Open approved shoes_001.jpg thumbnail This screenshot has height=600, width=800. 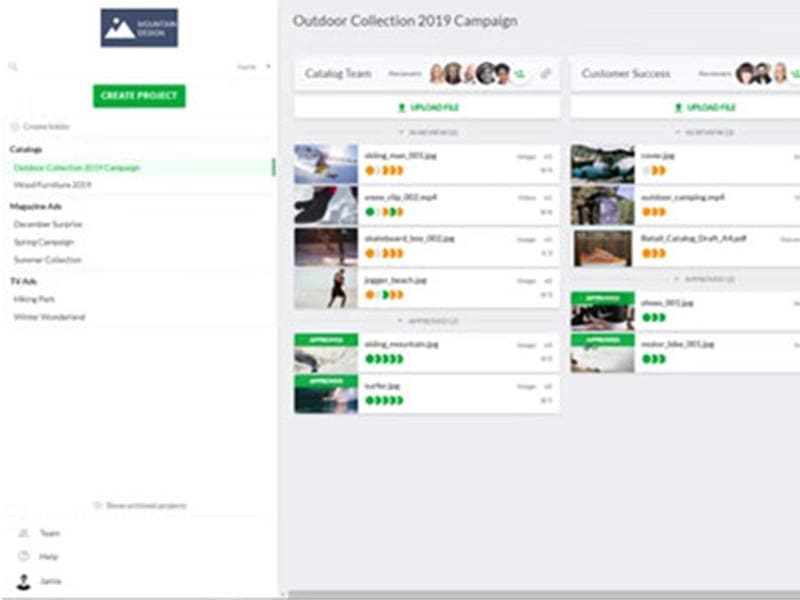(603, 311)
